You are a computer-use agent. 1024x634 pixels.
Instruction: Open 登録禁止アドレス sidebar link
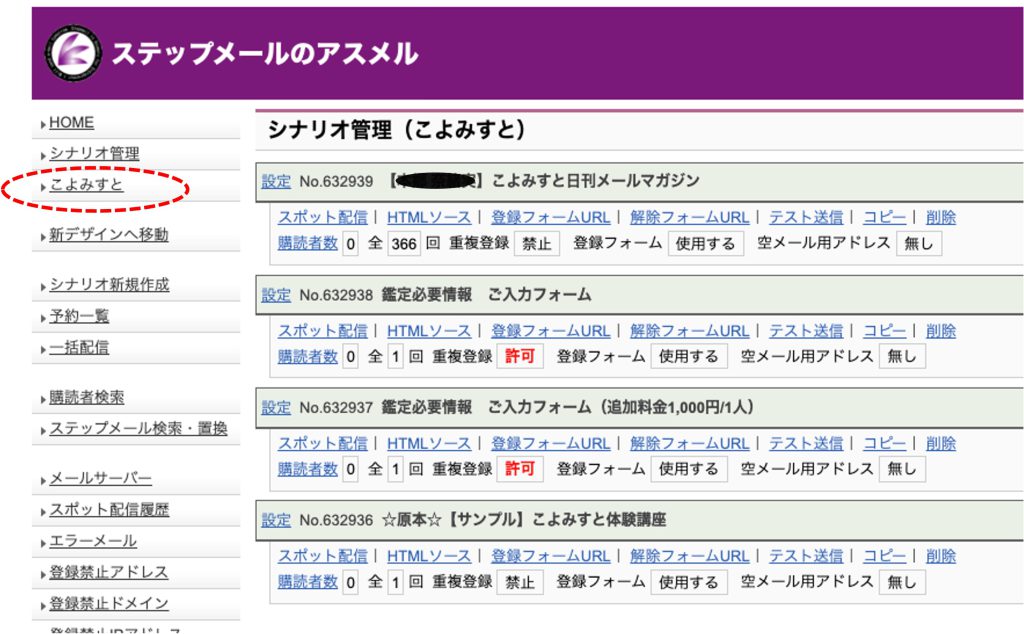point(108,572)
